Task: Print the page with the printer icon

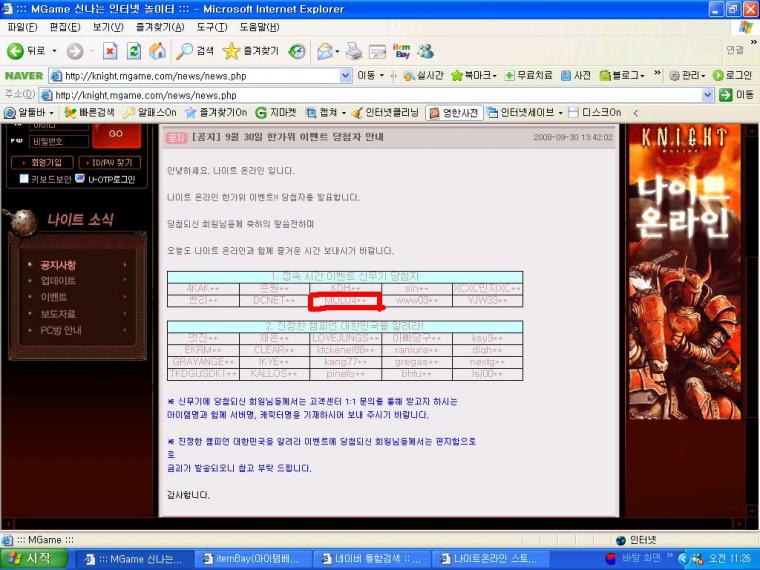Action: click(354, 51)
